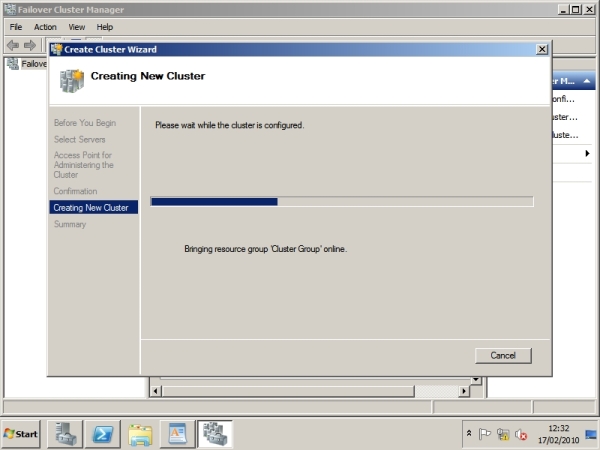Screen dimensions: 600x450
Task: Select Access Point for Administering the Cluster step
Action: 83,165
